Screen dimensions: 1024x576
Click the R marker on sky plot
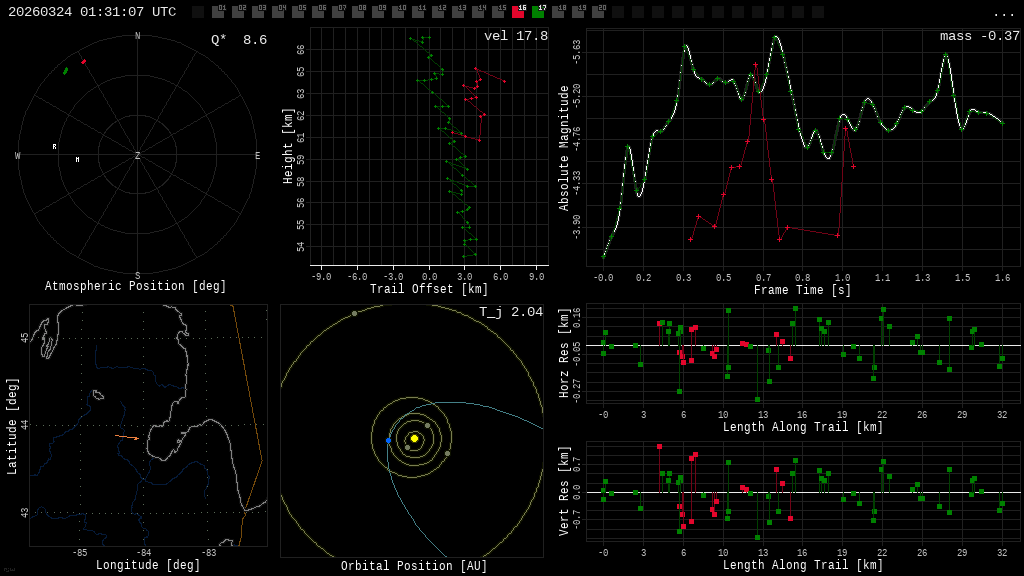[x=54, y=147]
